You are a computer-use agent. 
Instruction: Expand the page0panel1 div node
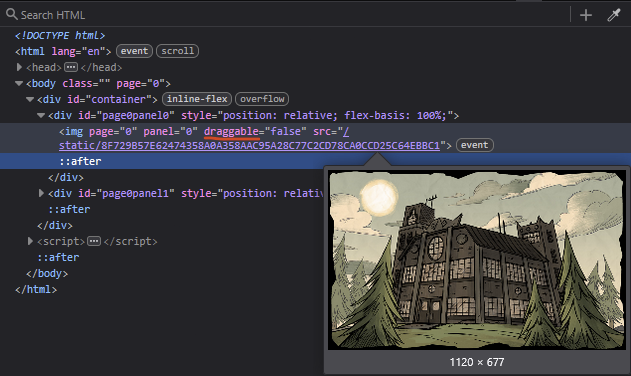click(x=41, y=193)
